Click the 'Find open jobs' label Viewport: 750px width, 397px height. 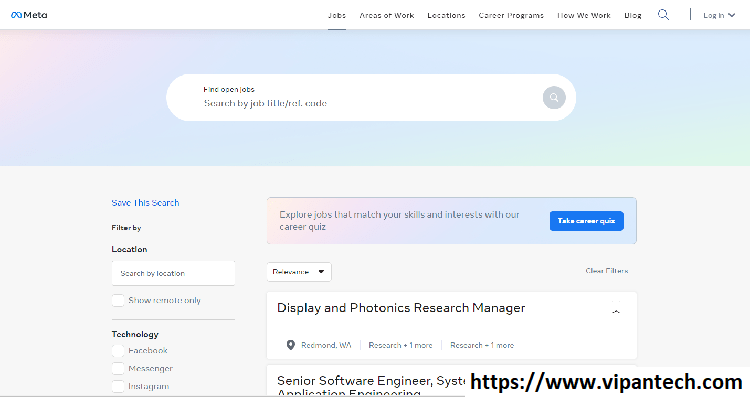[229, 89]
